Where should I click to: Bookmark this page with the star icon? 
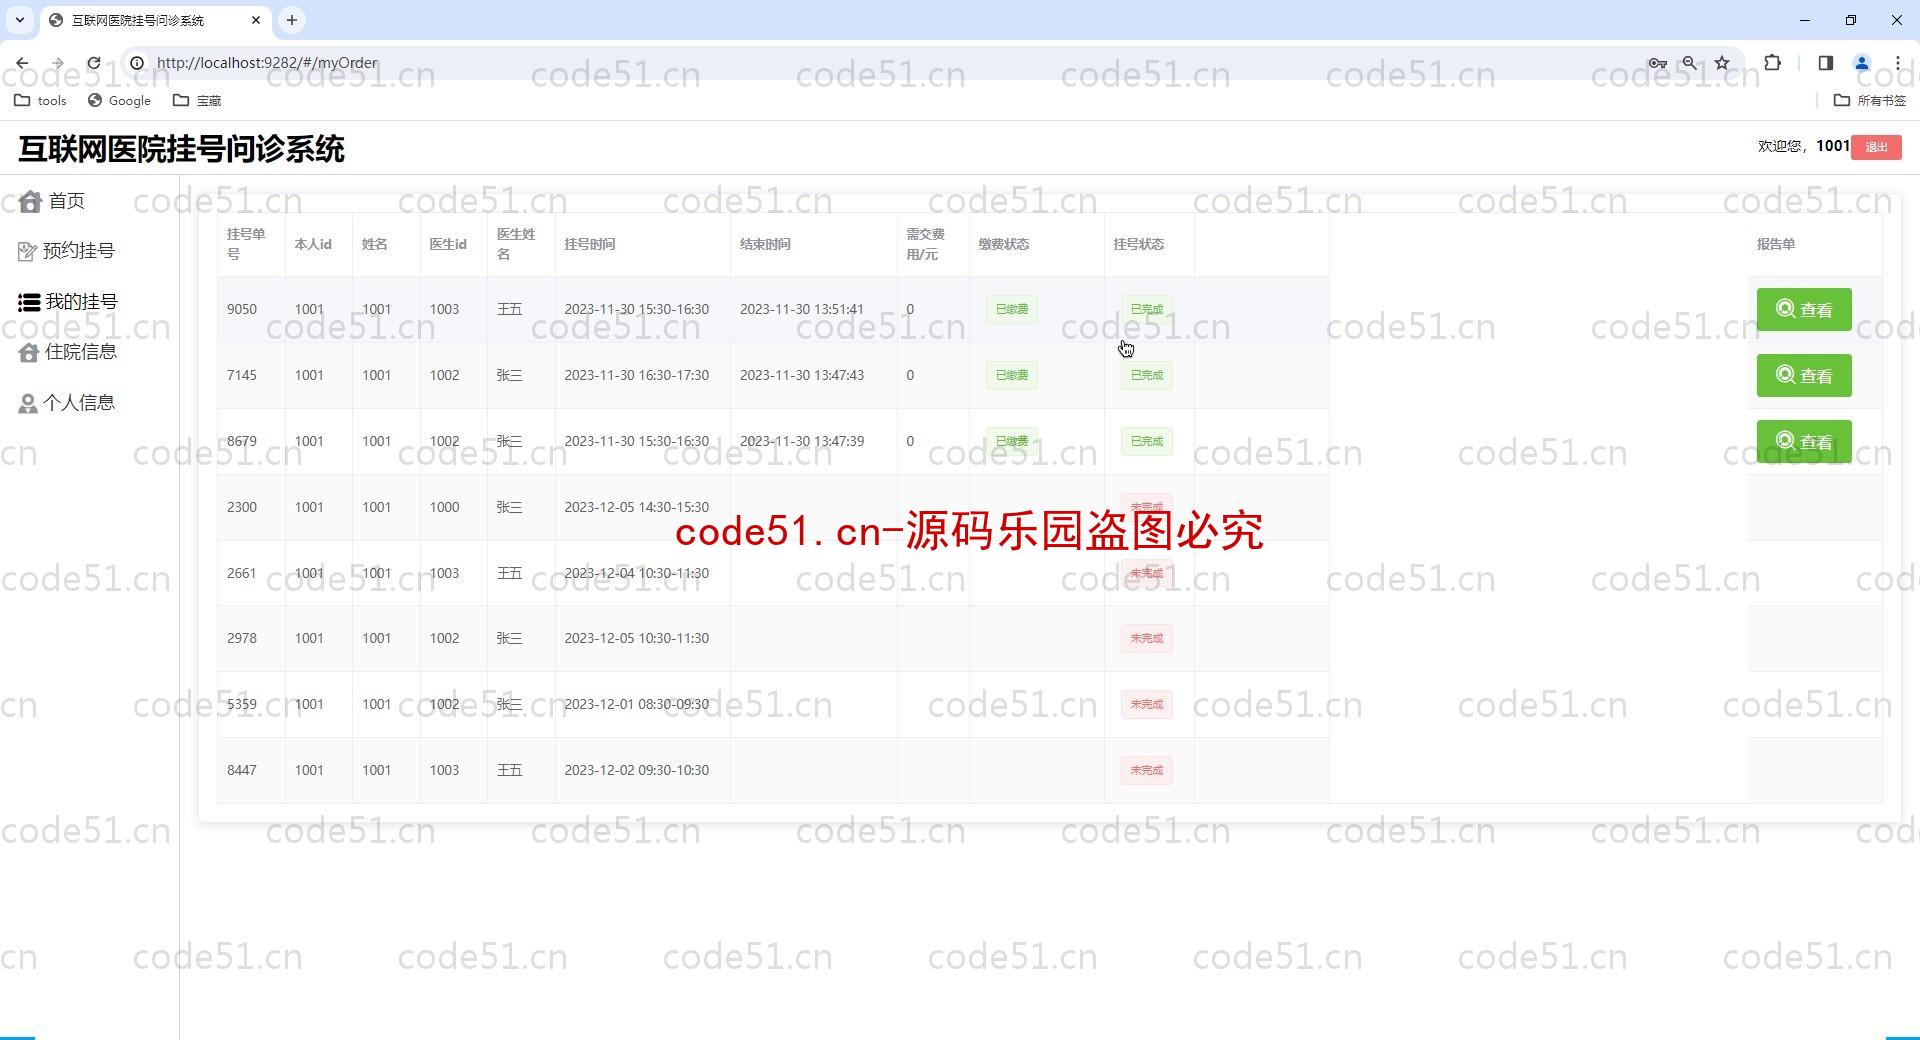(1722, 63)
